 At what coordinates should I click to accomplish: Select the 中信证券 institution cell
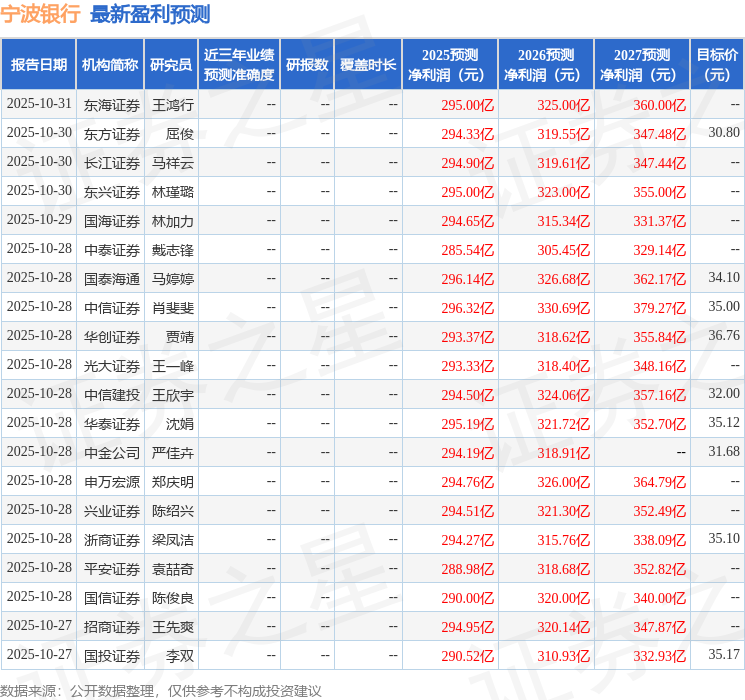[112, 308]
